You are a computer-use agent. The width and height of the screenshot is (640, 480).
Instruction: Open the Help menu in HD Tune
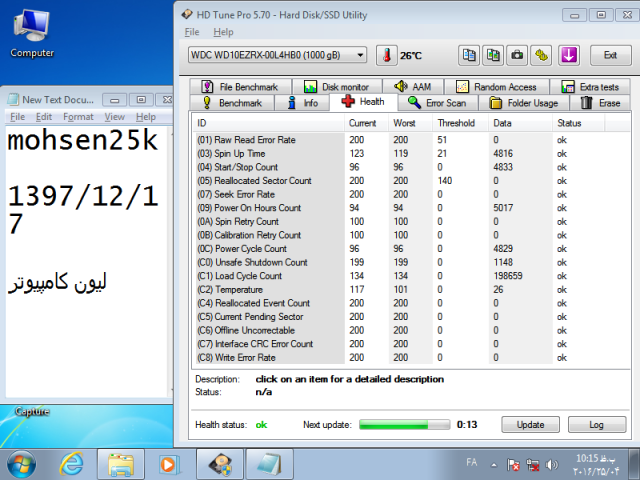(x=223, y=32)
